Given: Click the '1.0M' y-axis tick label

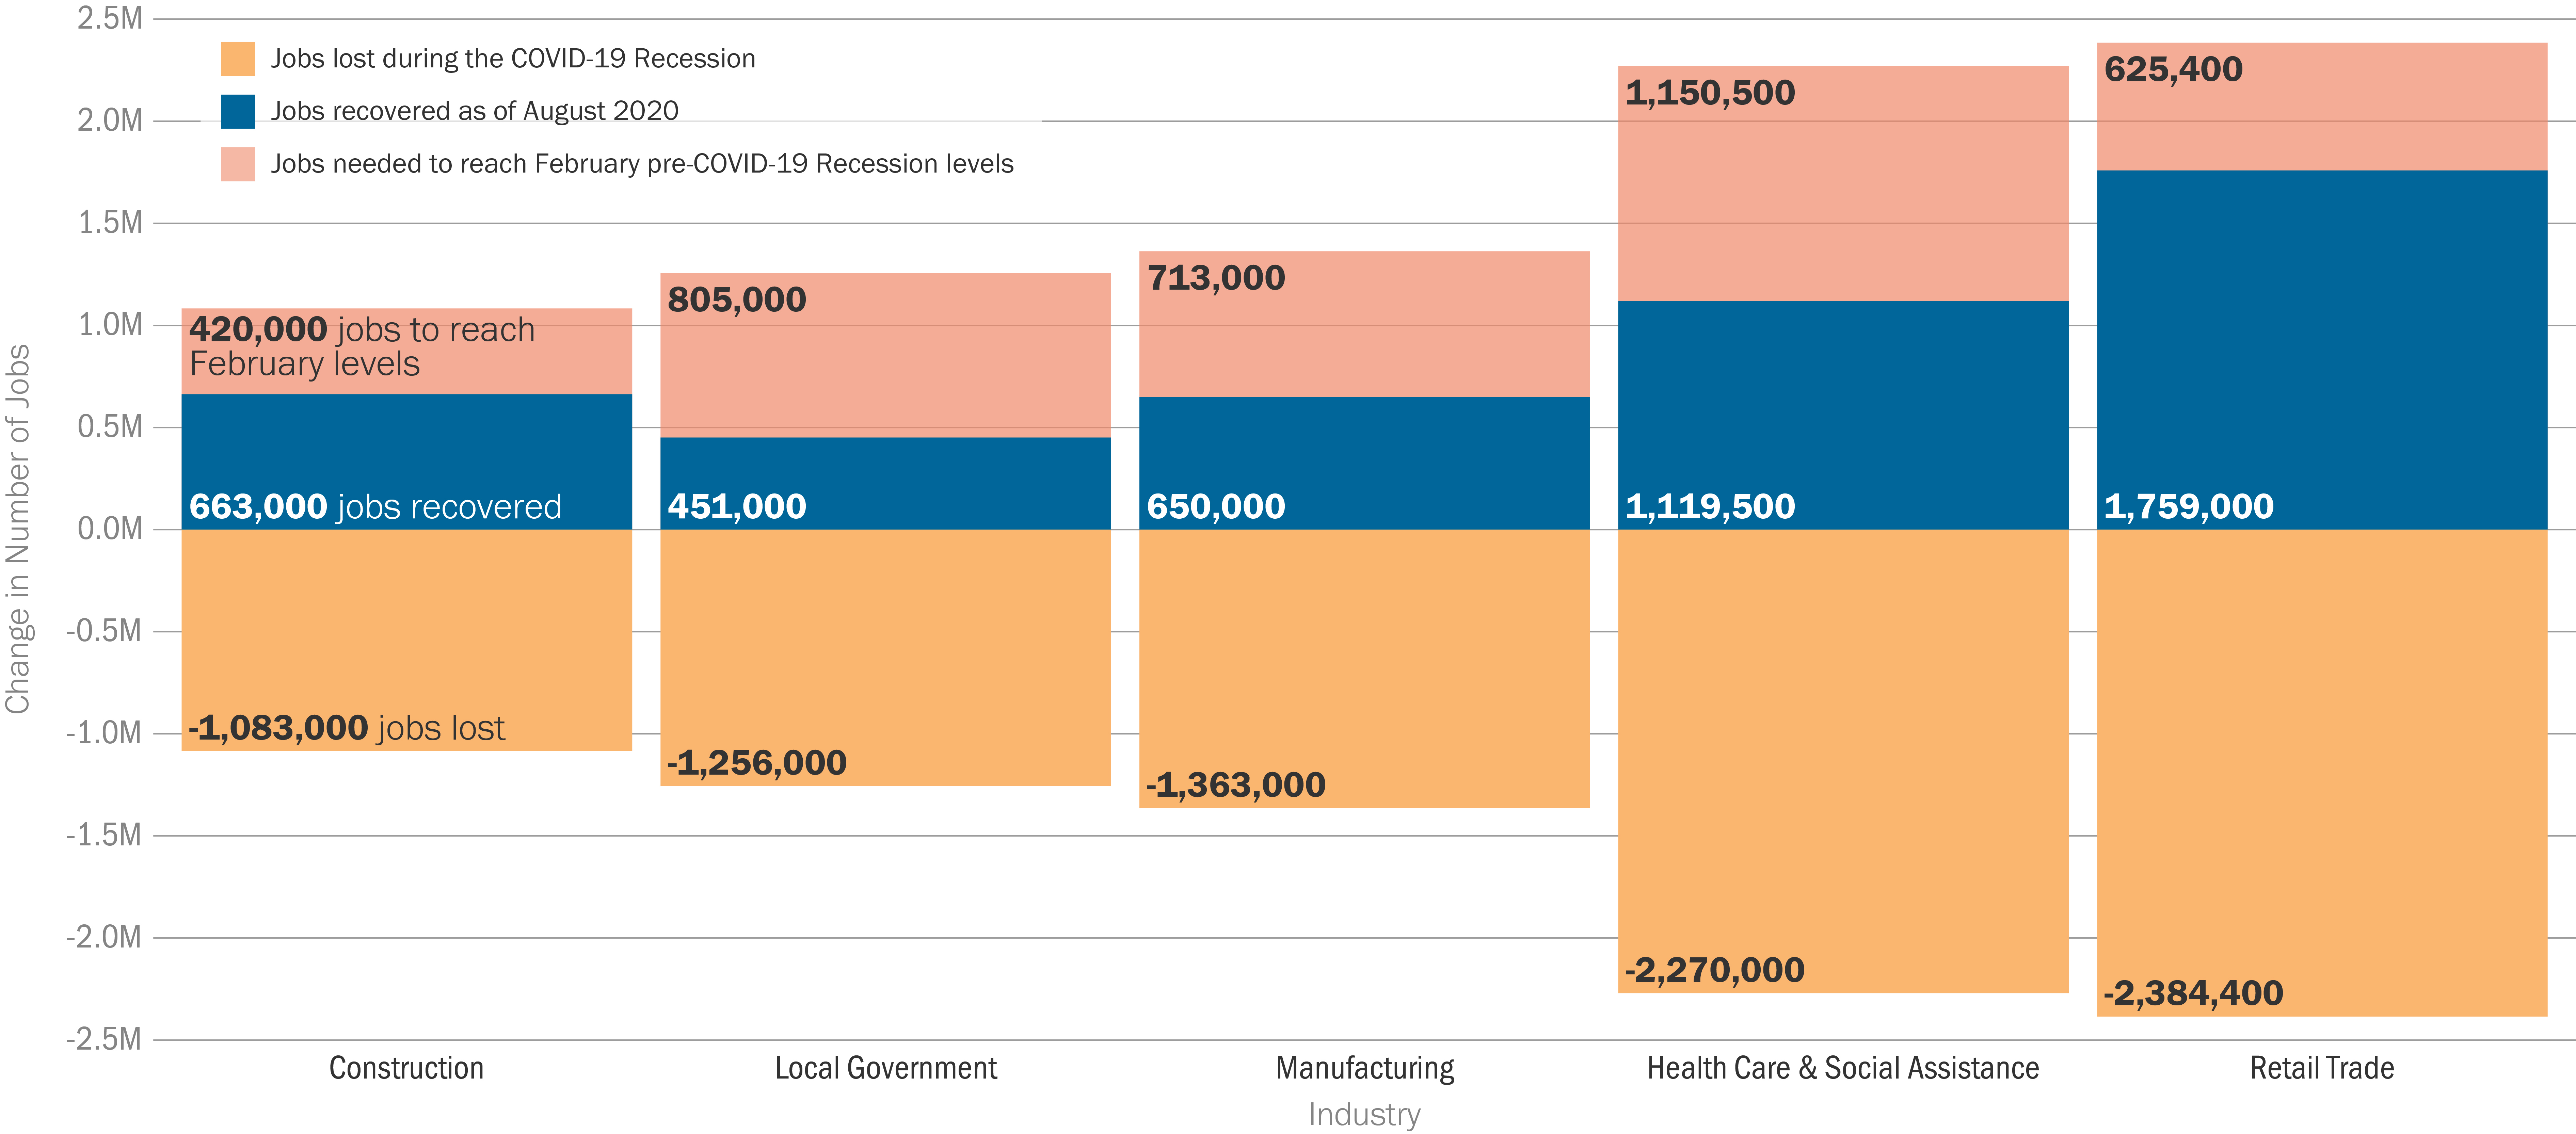Looking at the screenshot, I should 110,324.
